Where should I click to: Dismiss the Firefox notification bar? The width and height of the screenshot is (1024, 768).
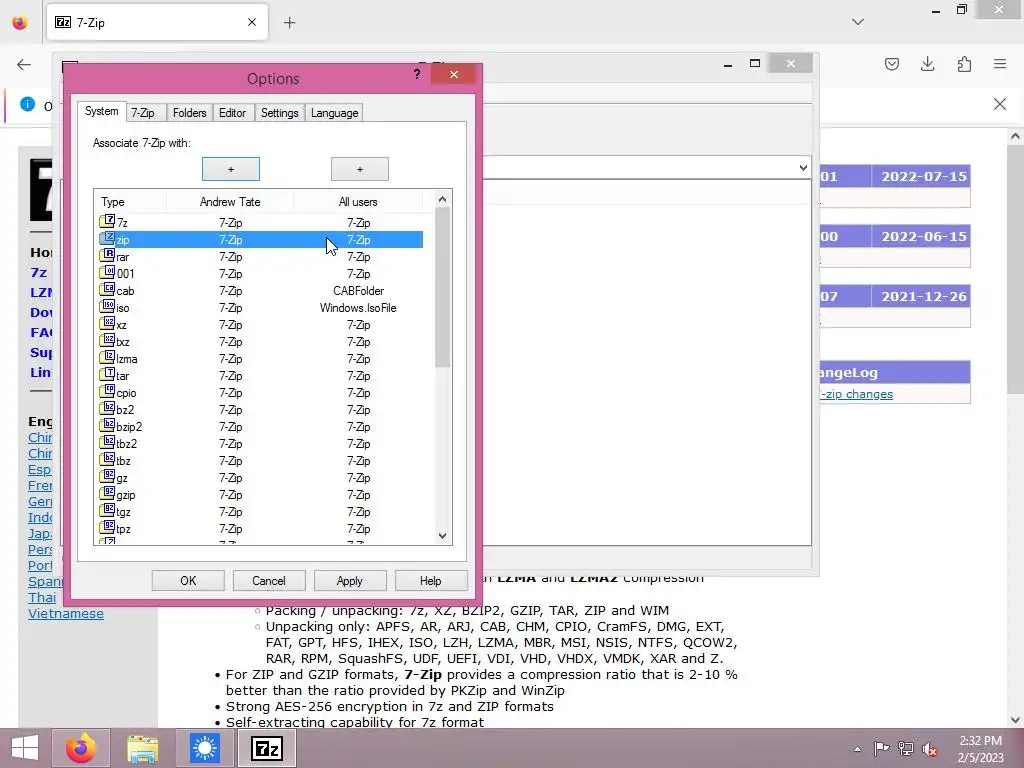999,104
